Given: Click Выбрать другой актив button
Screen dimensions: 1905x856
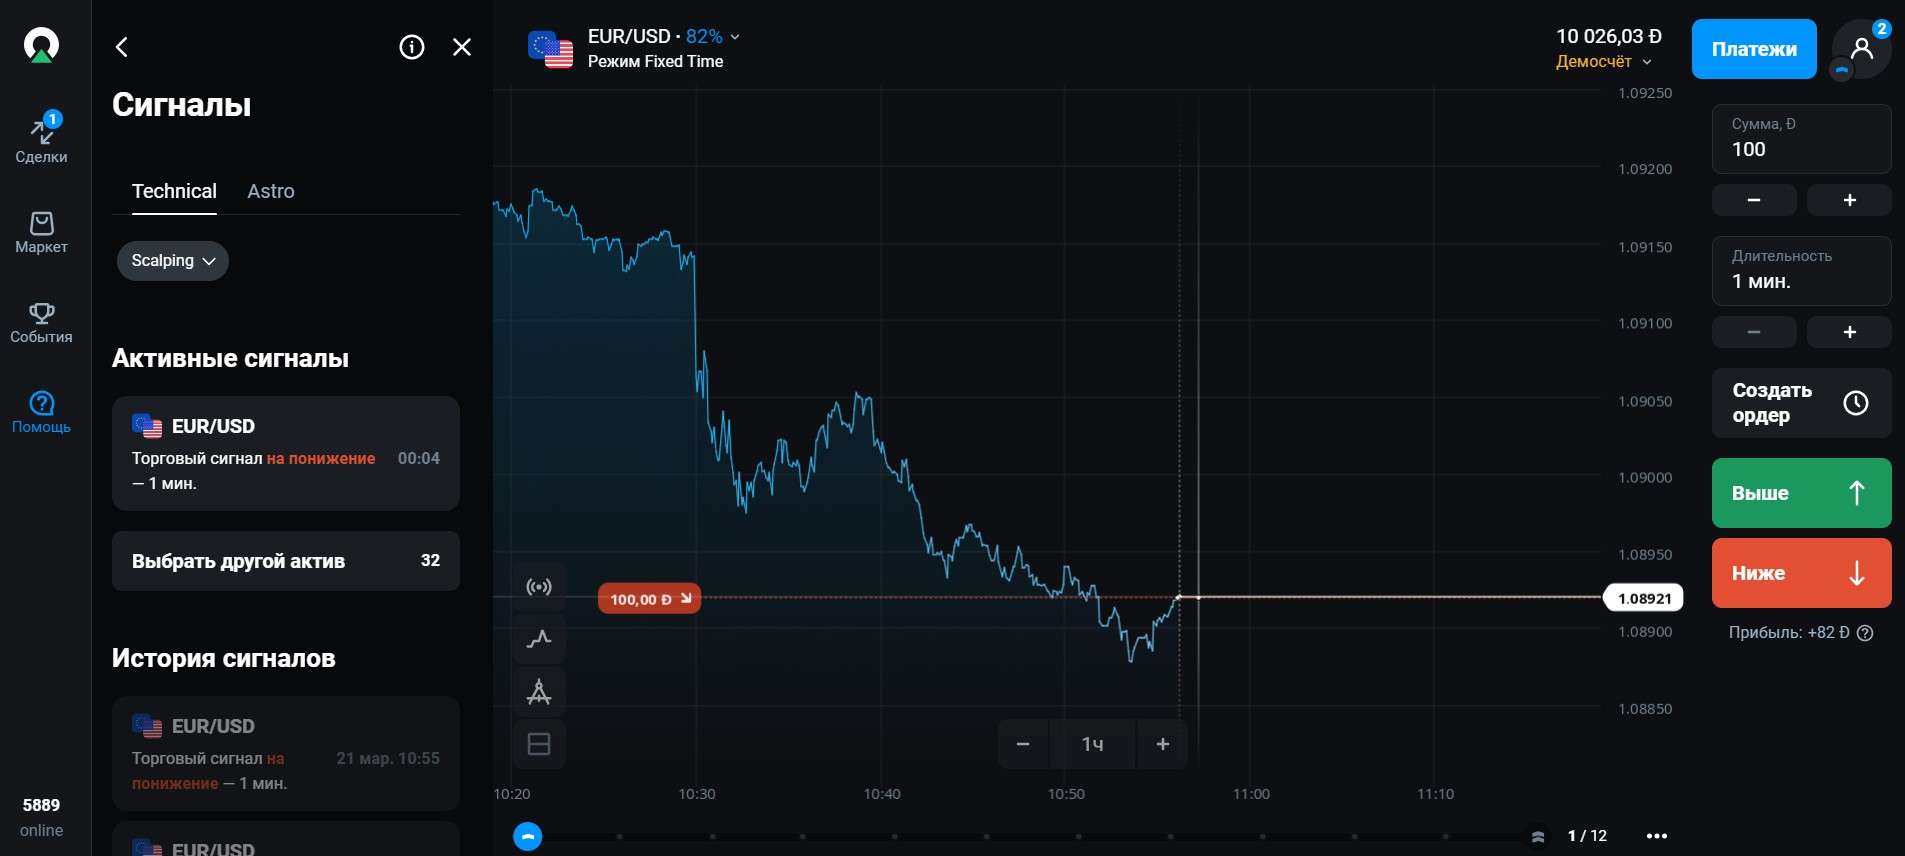Looking at the screenshot, I should click(286, 561).
